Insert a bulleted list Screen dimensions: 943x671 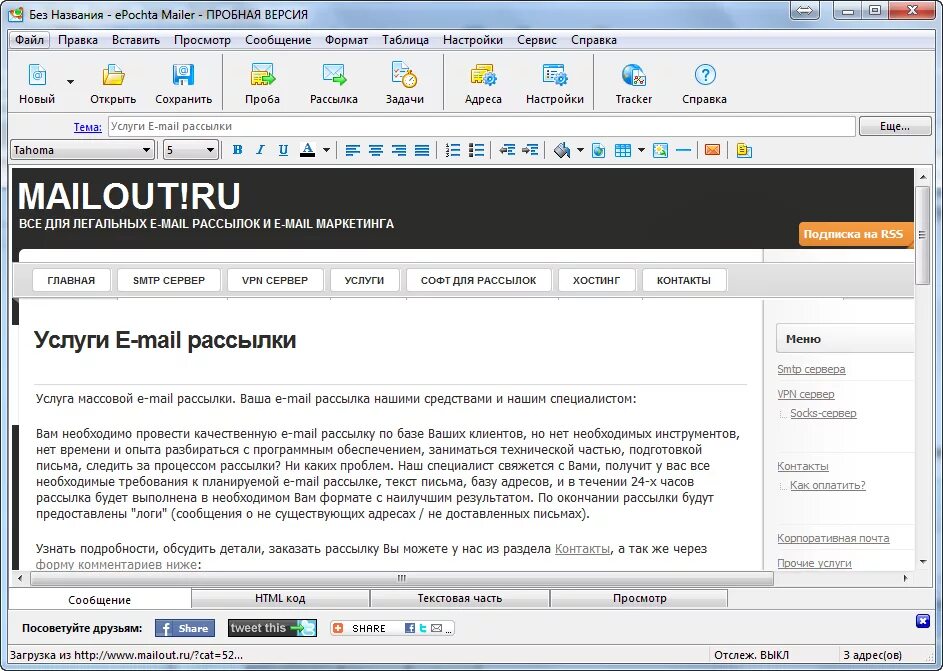[476, 150]
